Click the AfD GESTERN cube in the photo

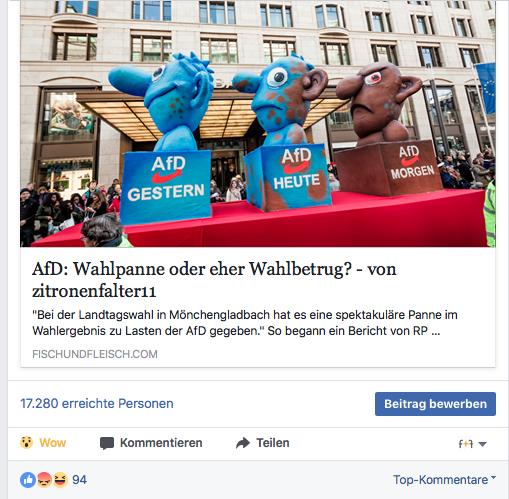166,187
